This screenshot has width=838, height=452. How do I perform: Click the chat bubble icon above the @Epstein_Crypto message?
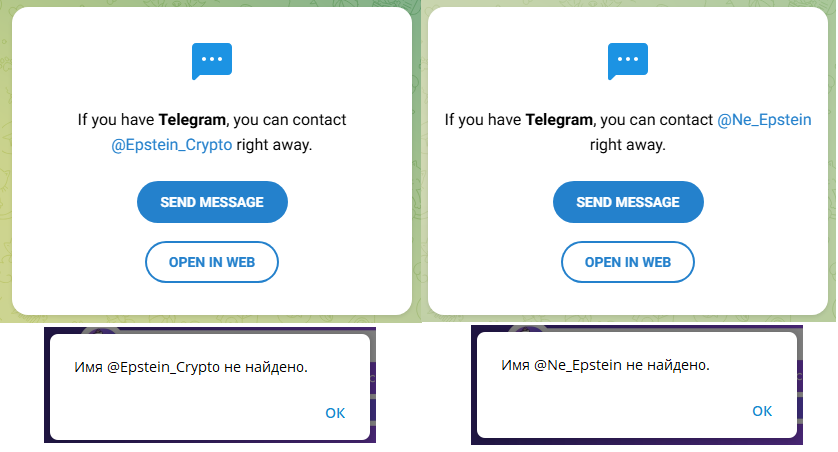tap(212, 62)
